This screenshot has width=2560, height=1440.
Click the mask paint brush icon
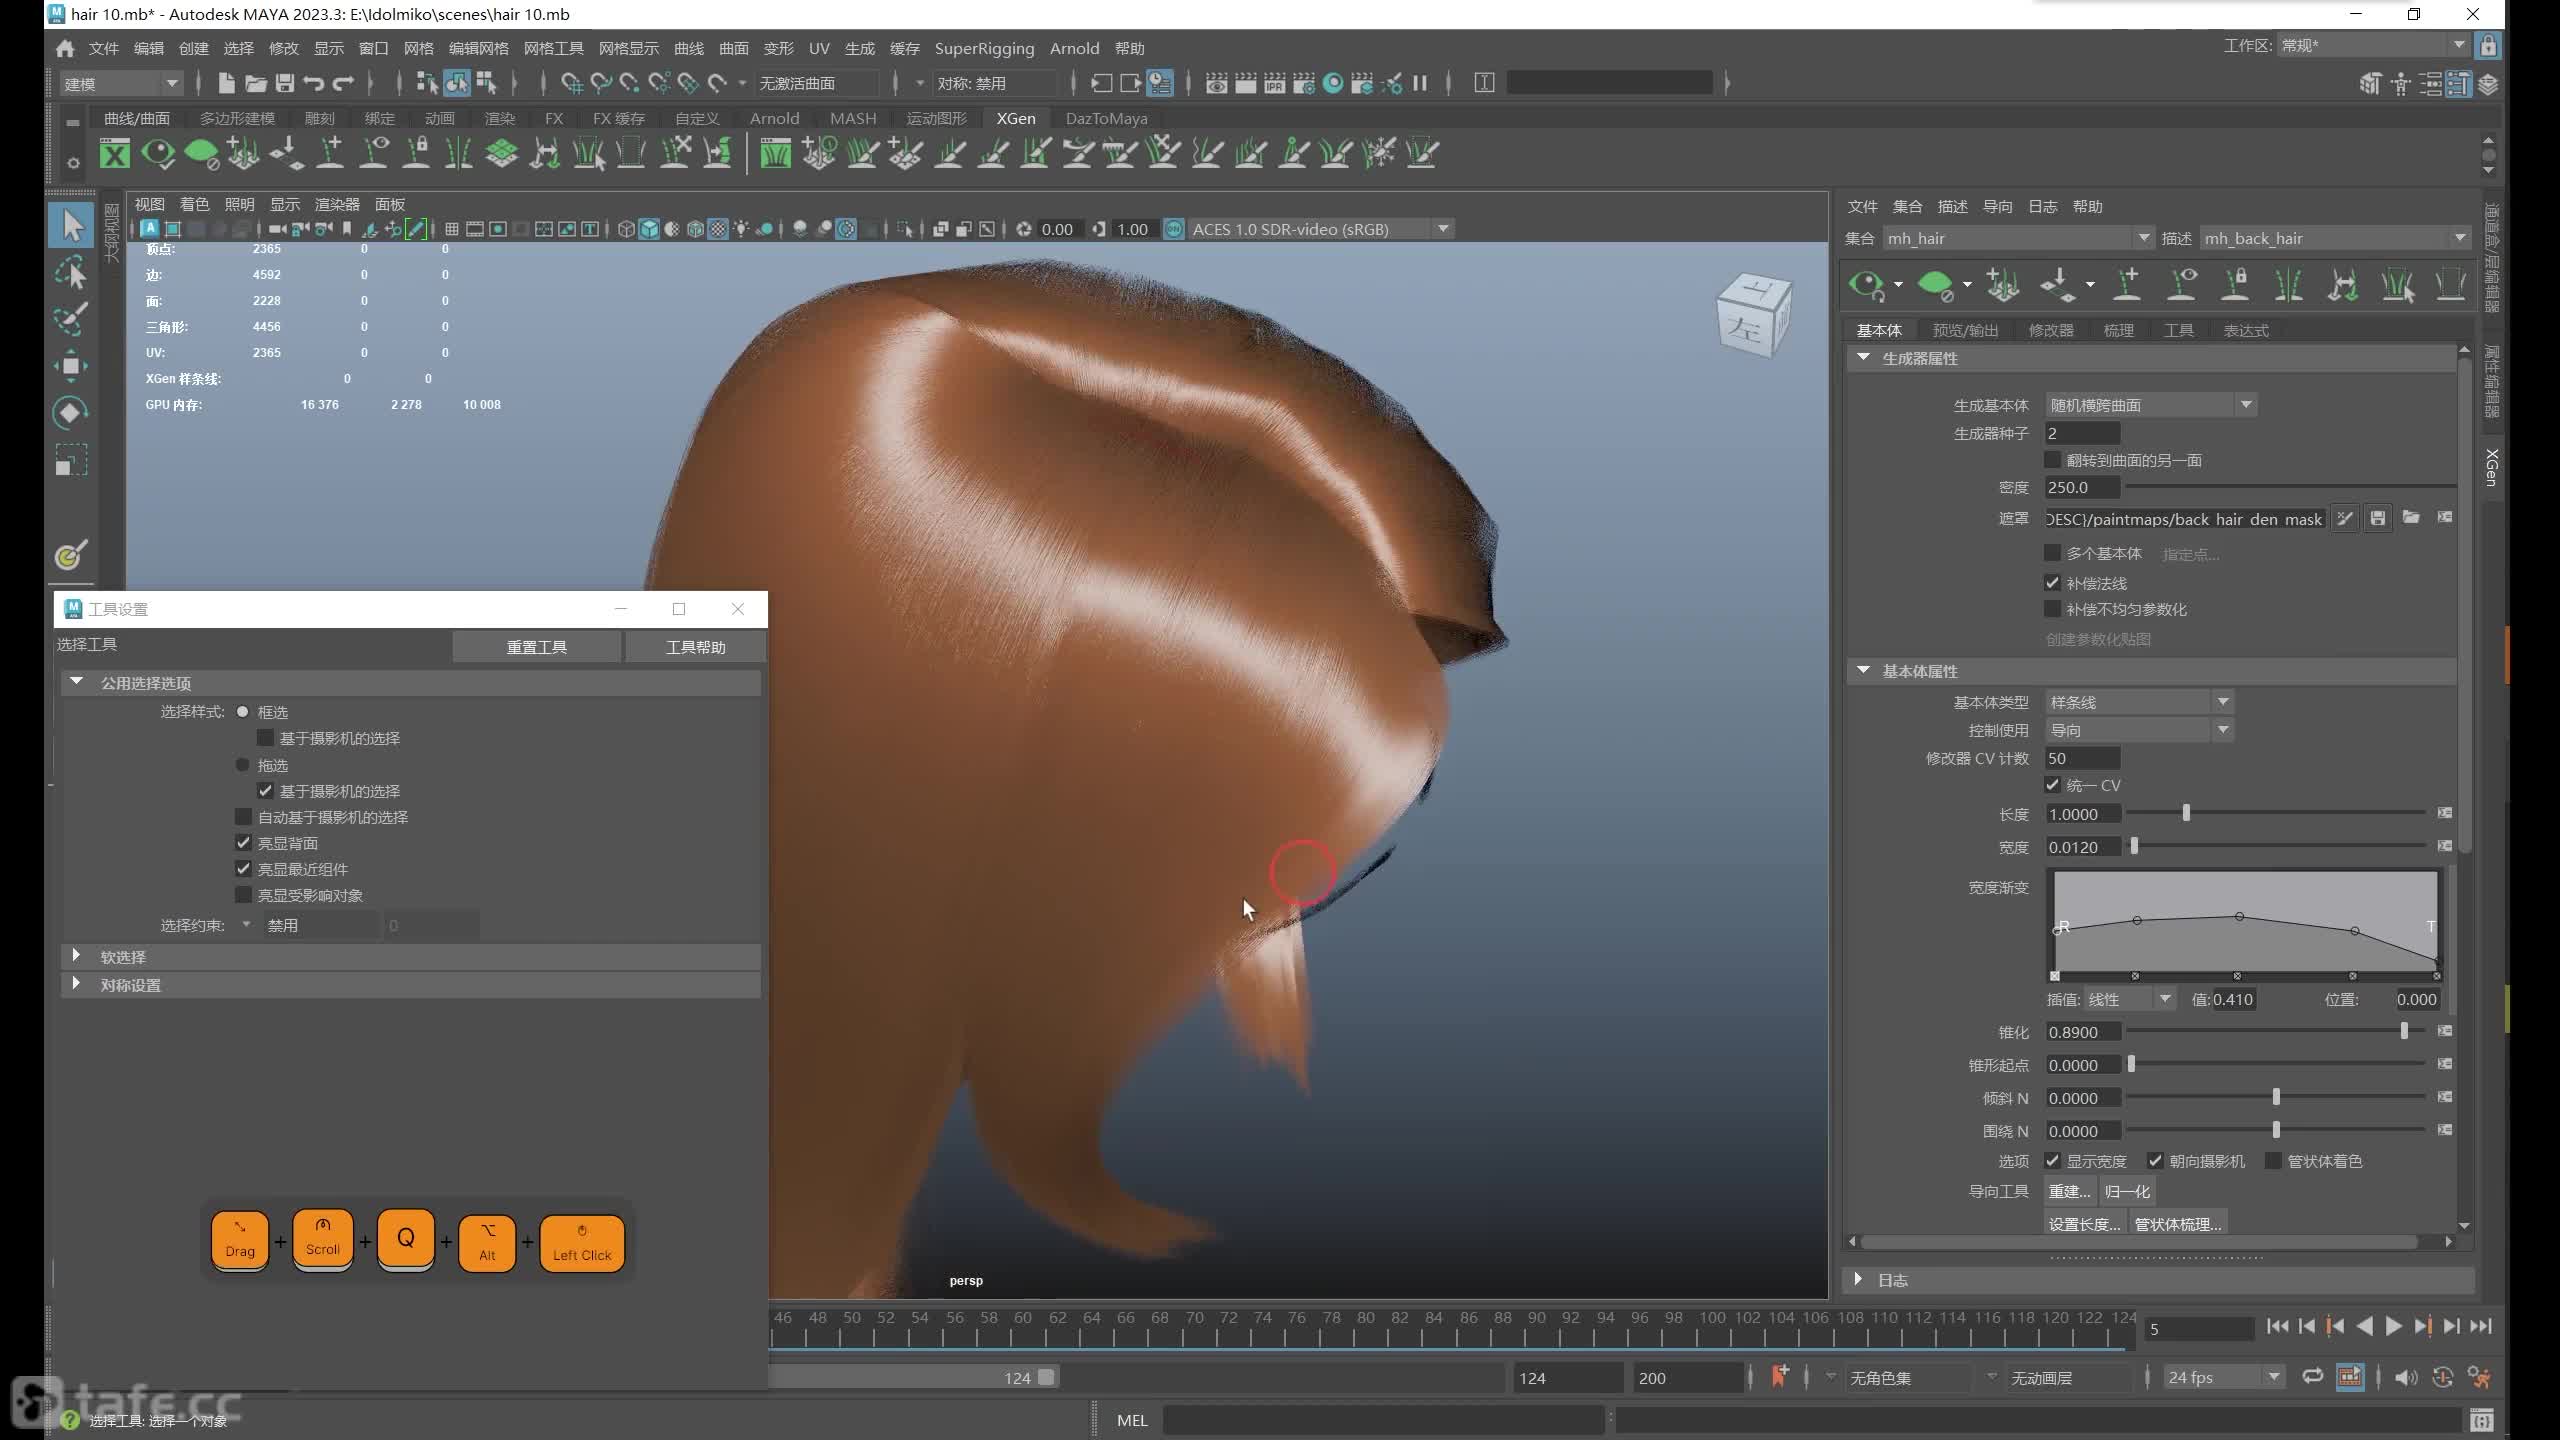[2345, 518]
